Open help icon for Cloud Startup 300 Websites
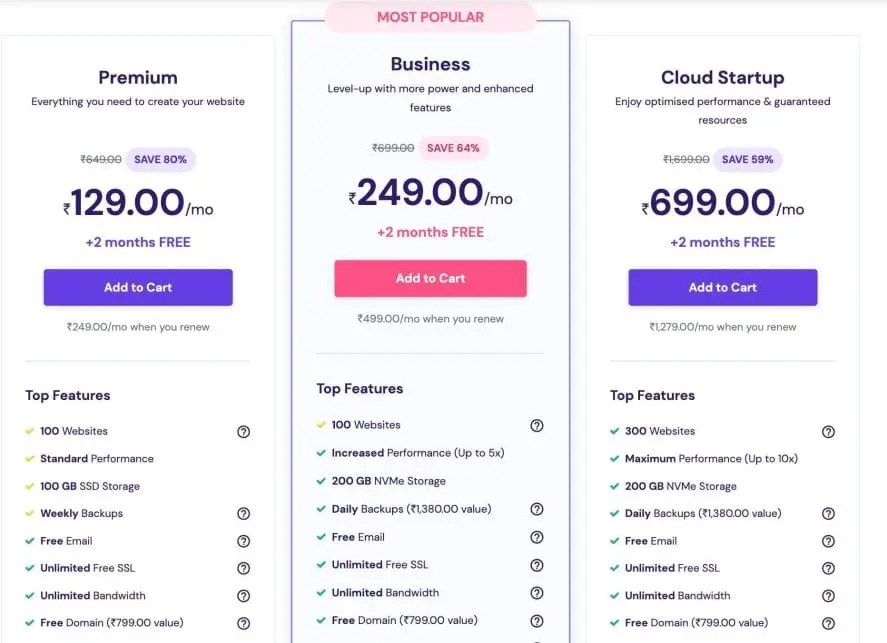The width and height of the screenshot is (887, 643). (828, 431)
